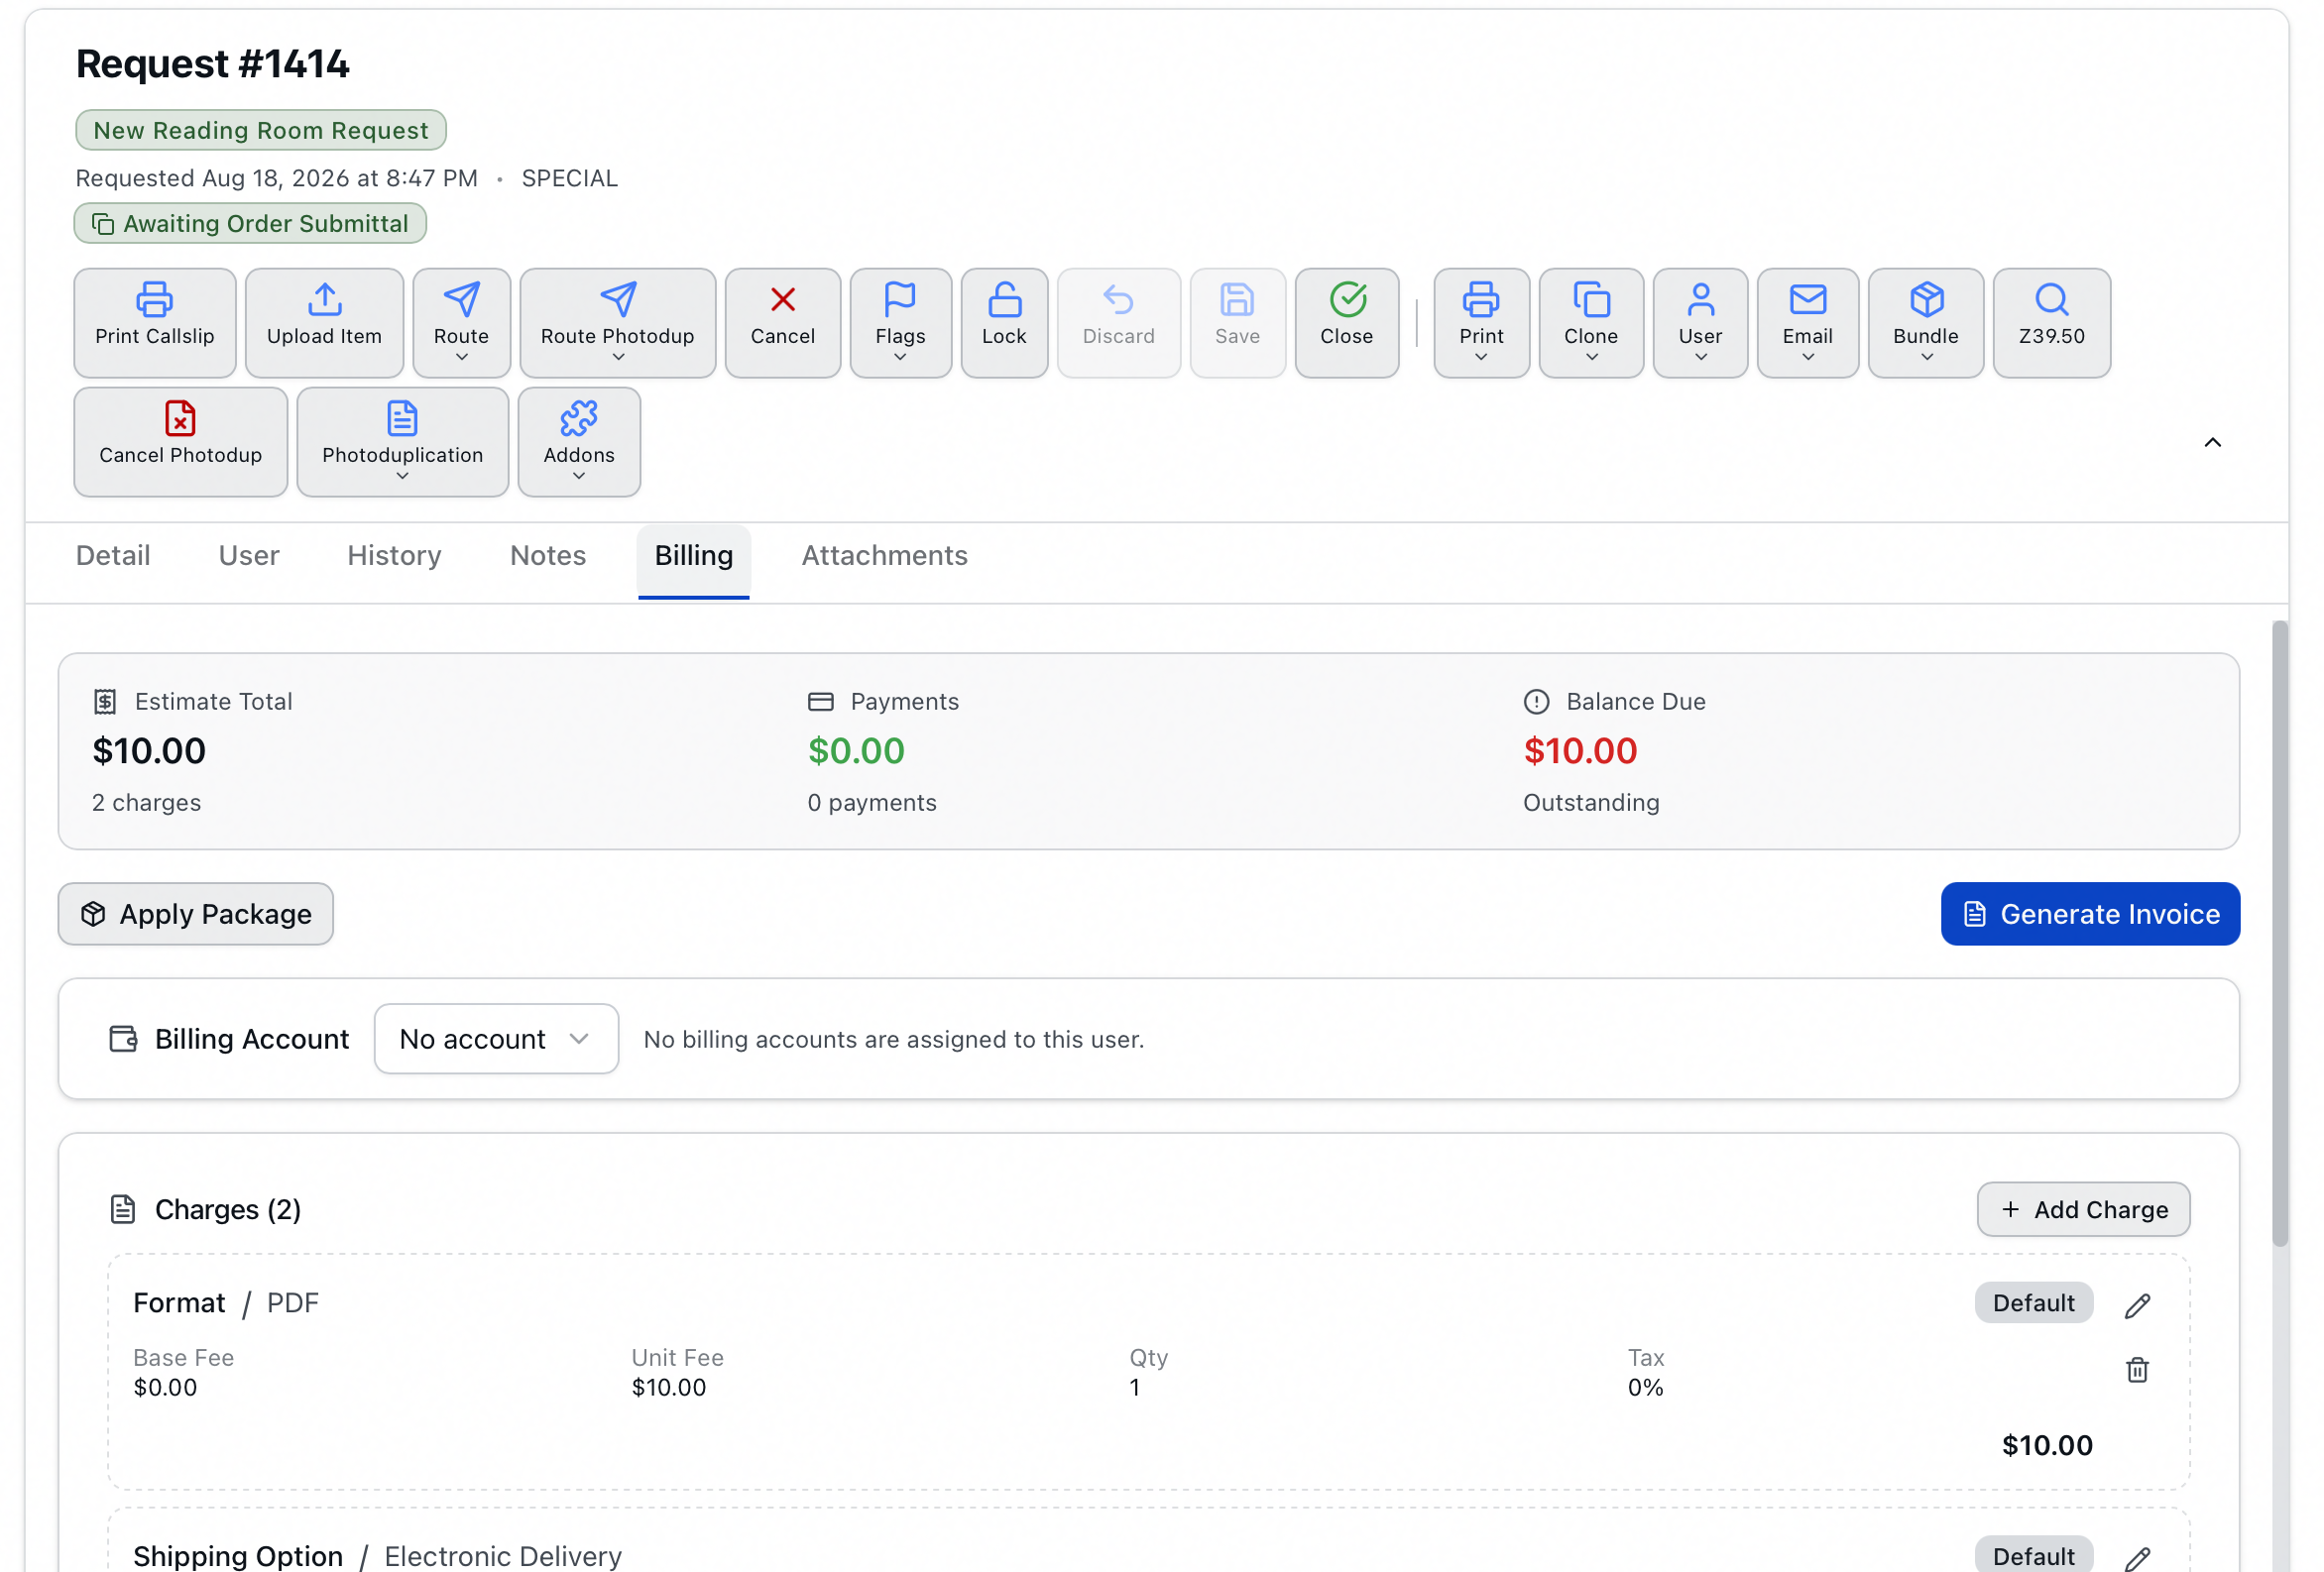Click the 'Outstanding' label

(1590, 802)
